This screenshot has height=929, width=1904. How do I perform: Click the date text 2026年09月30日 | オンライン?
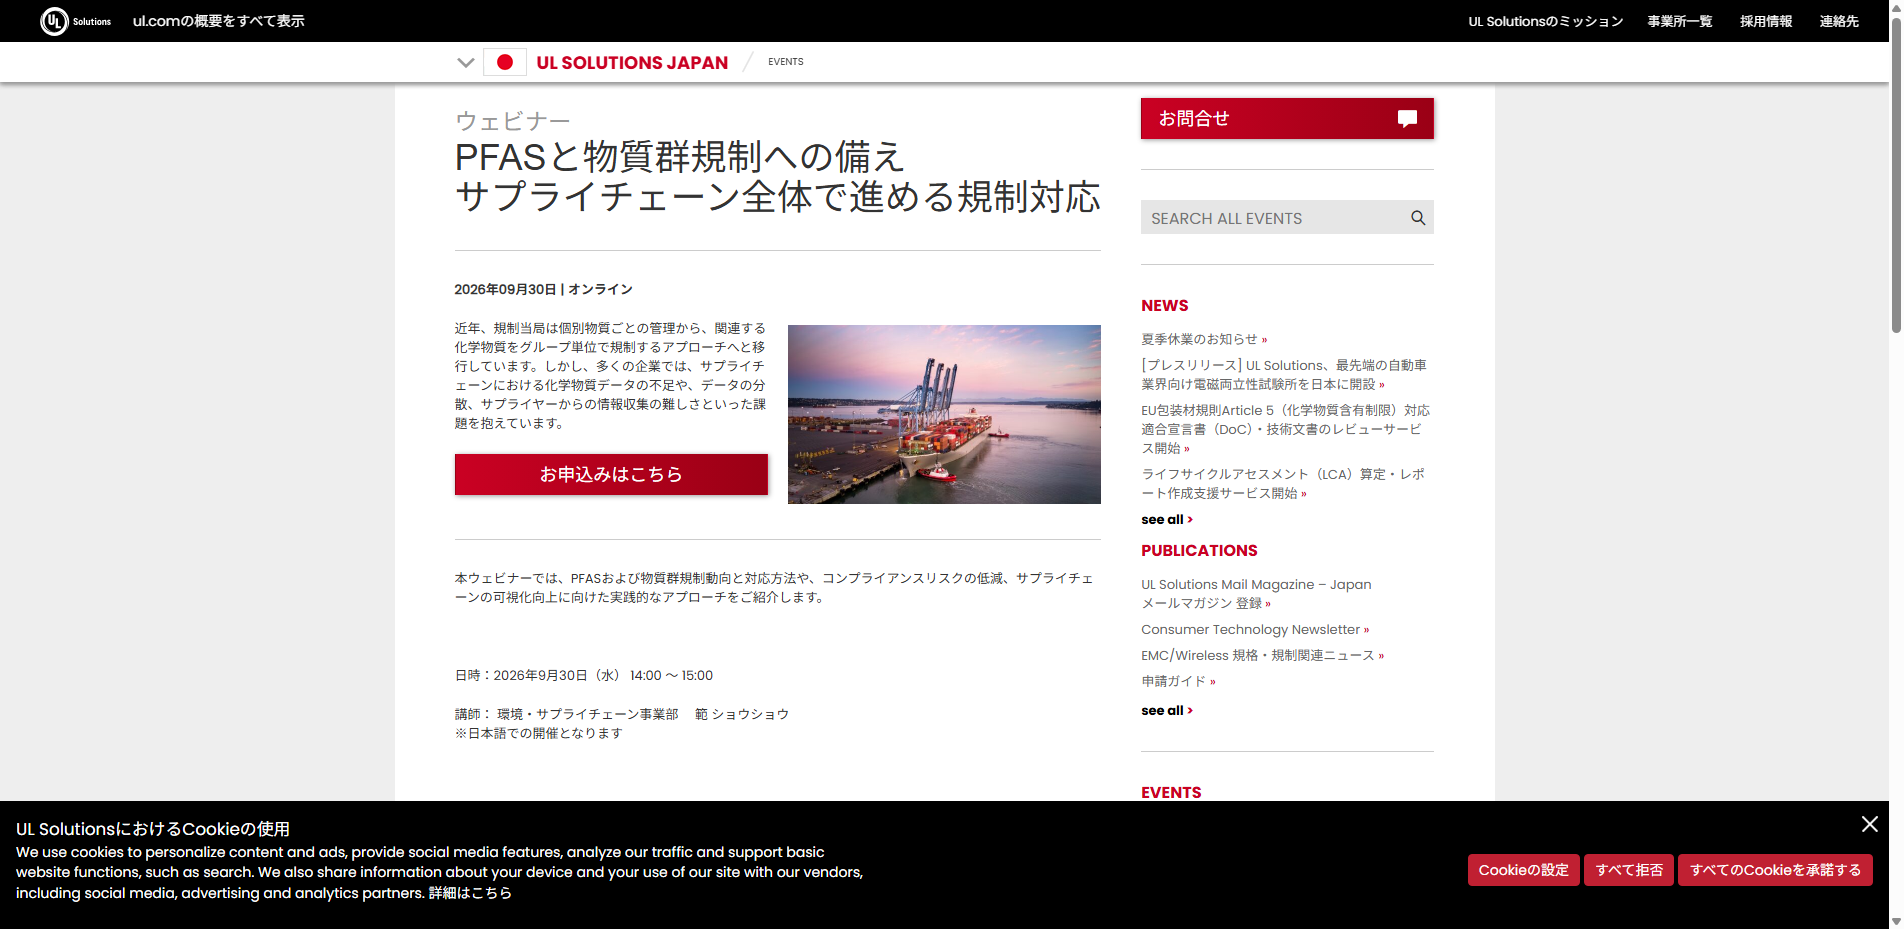pyautogui.click(x=543, y=290)
